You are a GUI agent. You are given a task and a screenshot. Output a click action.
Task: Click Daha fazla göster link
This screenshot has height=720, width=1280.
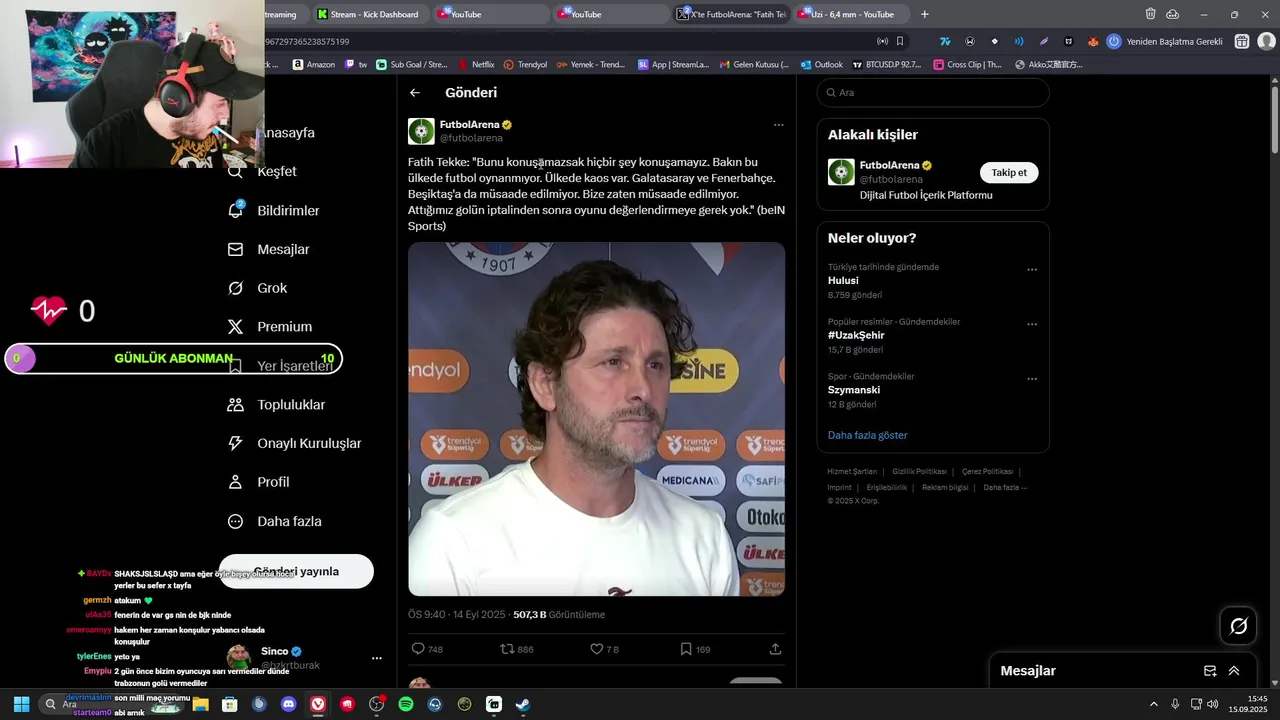coord(868,436)
